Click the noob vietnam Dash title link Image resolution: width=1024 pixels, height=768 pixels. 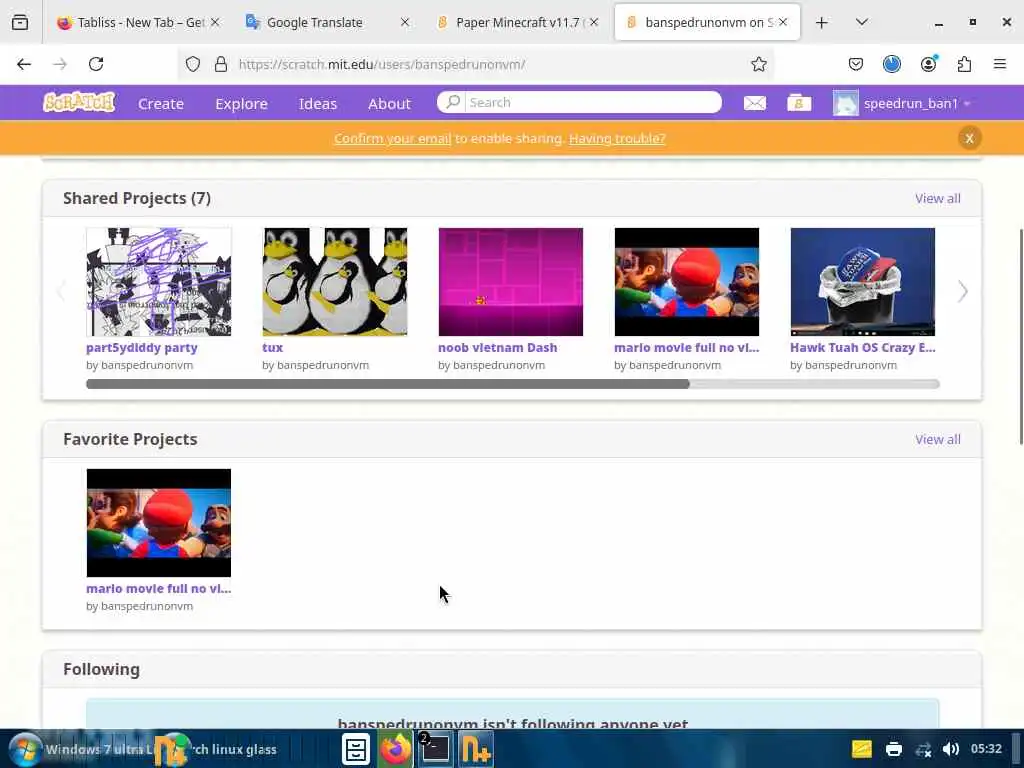click(x=498, y=347)
